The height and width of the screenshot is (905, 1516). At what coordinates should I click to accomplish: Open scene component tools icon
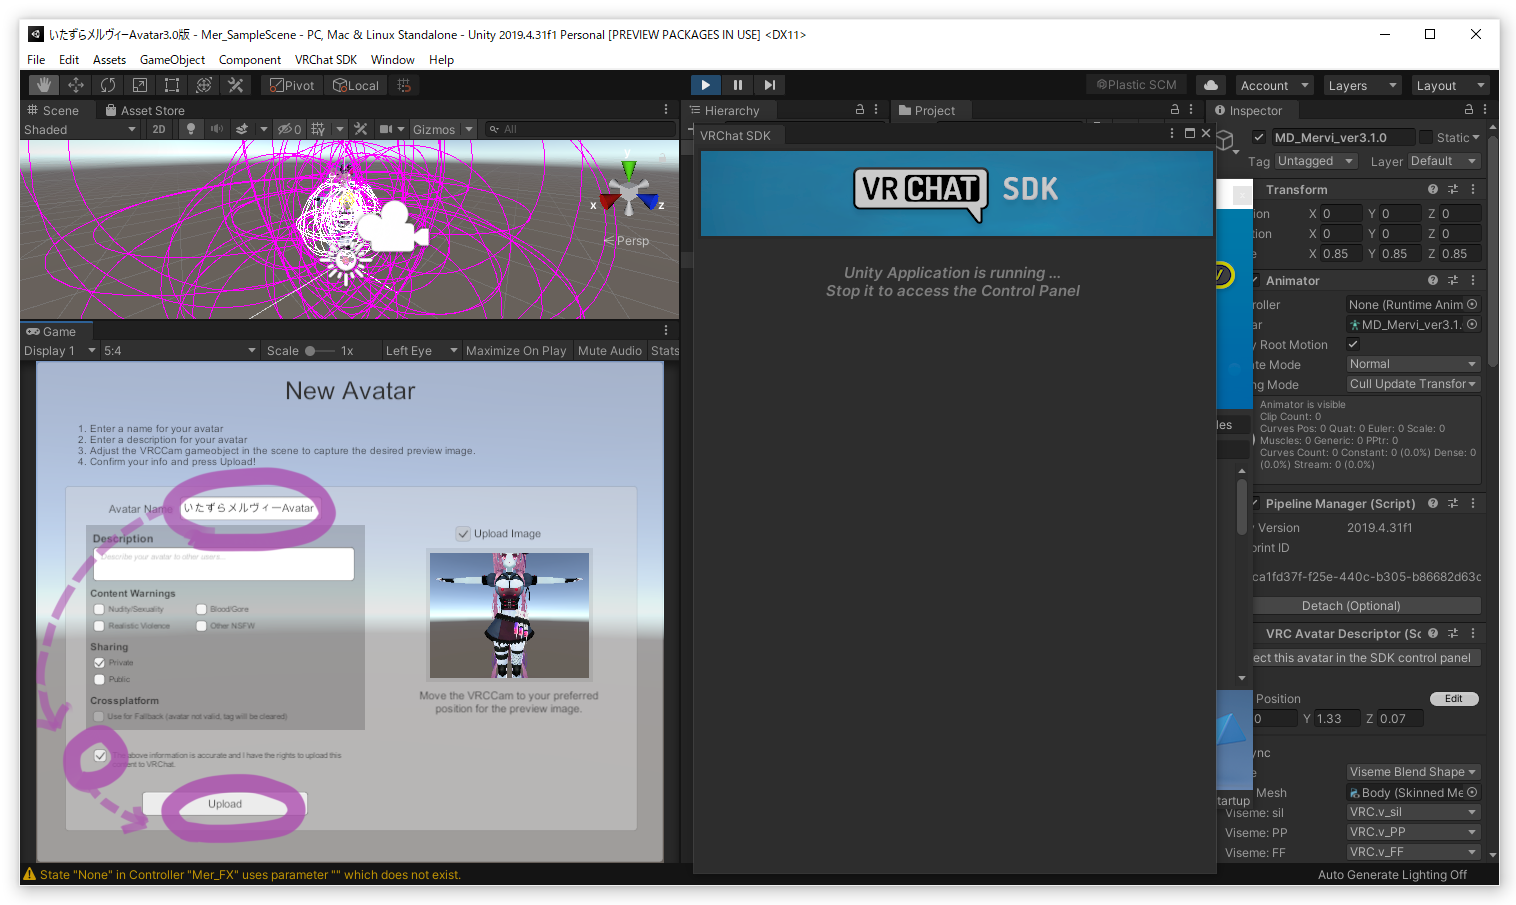coord(361,129)
